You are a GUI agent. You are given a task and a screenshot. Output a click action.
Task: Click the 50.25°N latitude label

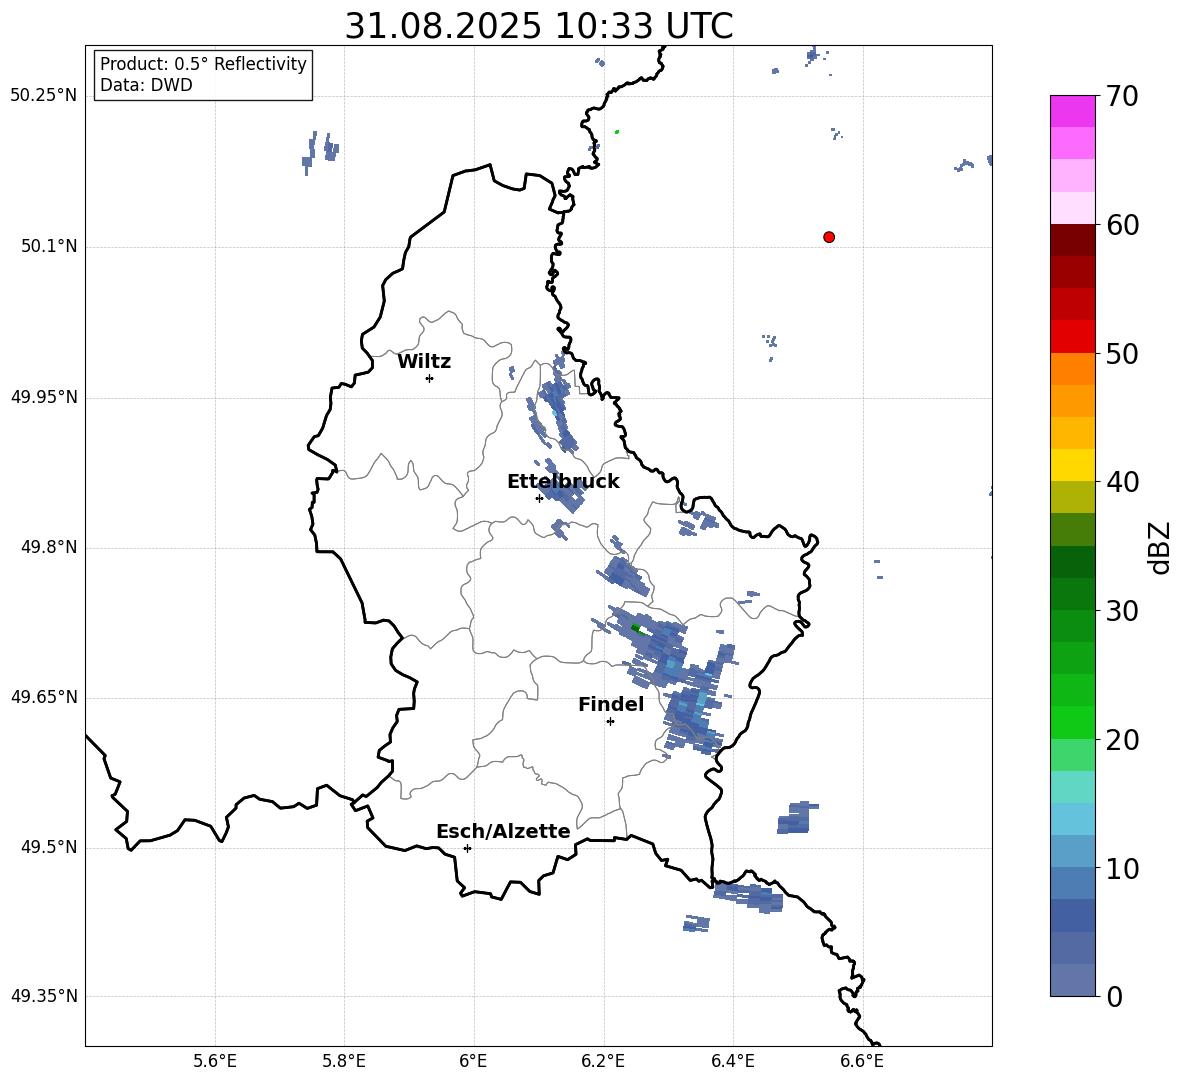(44, 96)
